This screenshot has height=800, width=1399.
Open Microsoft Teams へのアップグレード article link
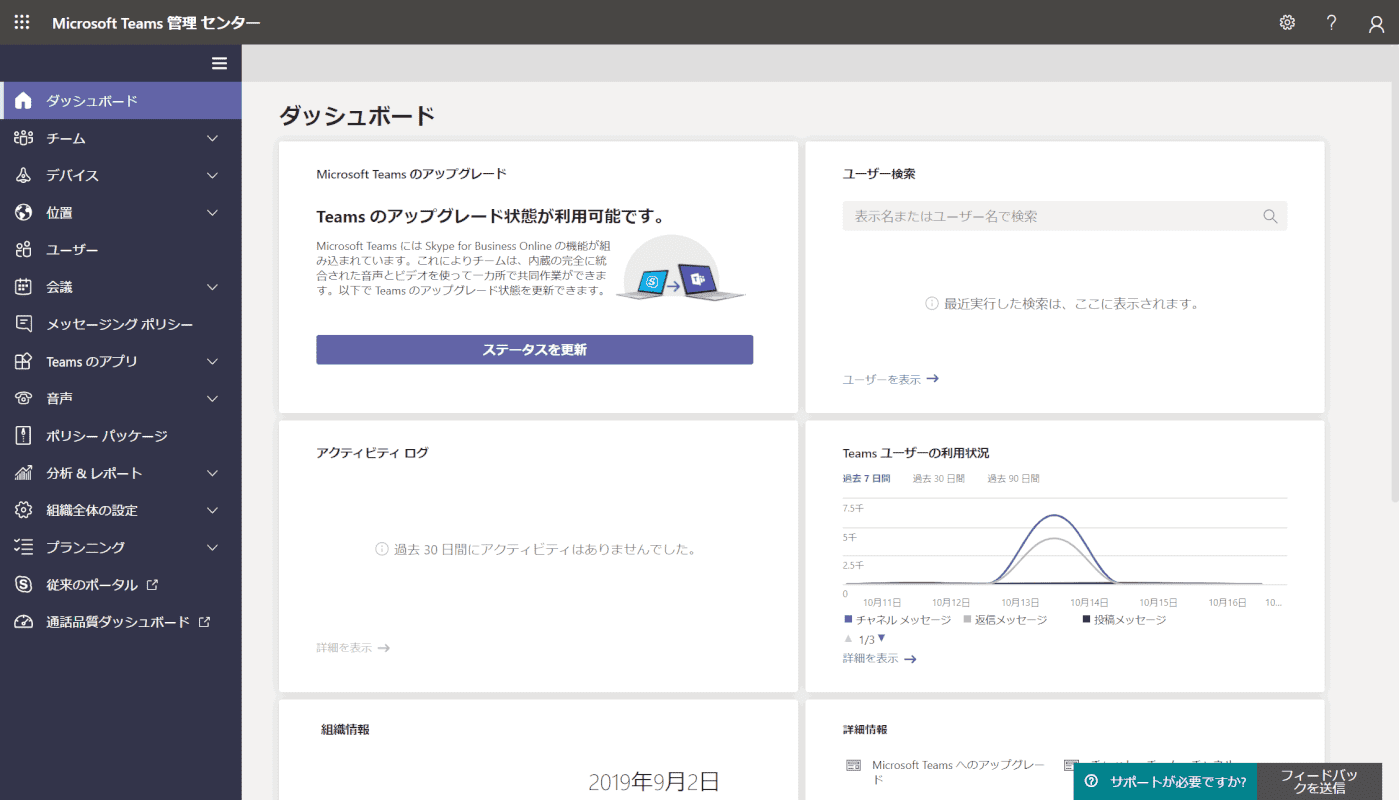[x=958, y=771]
